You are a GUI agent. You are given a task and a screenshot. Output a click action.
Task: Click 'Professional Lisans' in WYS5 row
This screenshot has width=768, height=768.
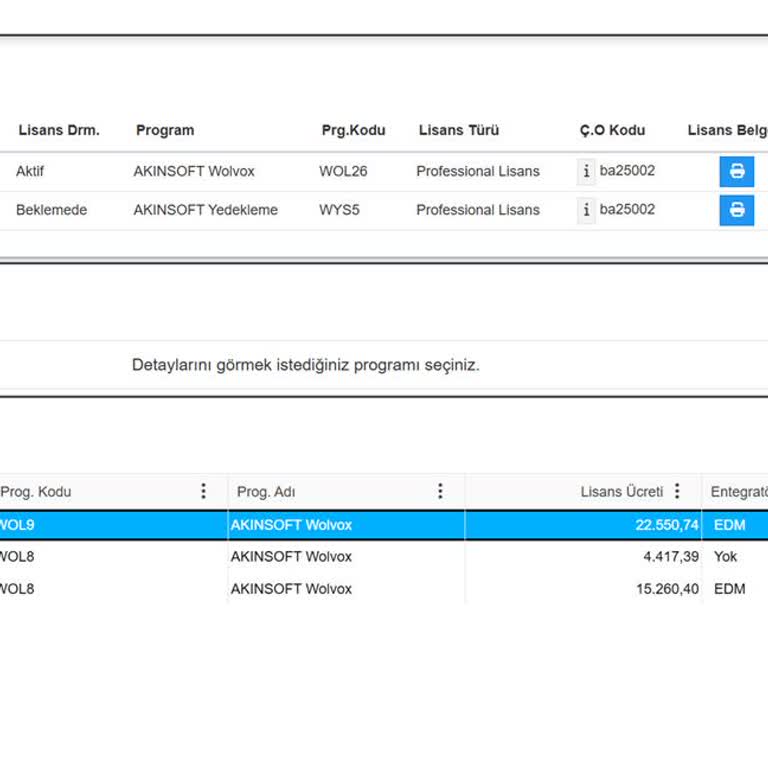(x=478, y=210)
